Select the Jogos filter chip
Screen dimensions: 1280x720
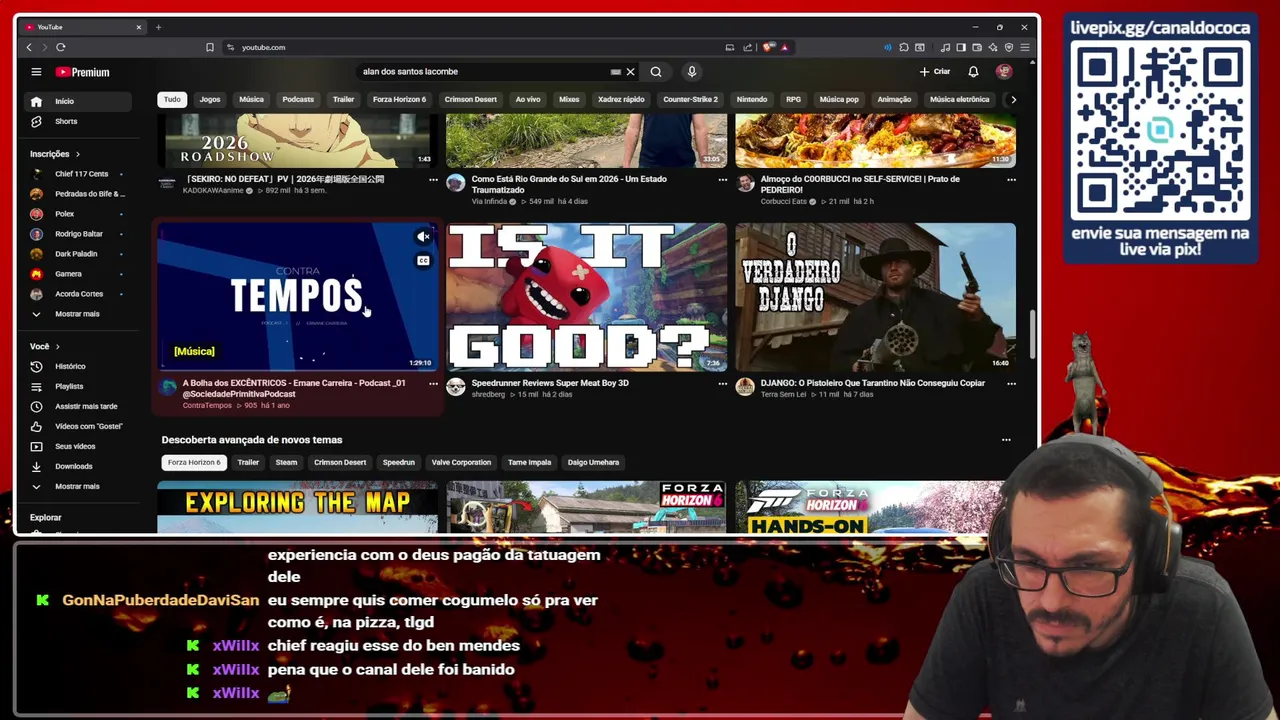[x=210, y=99]
